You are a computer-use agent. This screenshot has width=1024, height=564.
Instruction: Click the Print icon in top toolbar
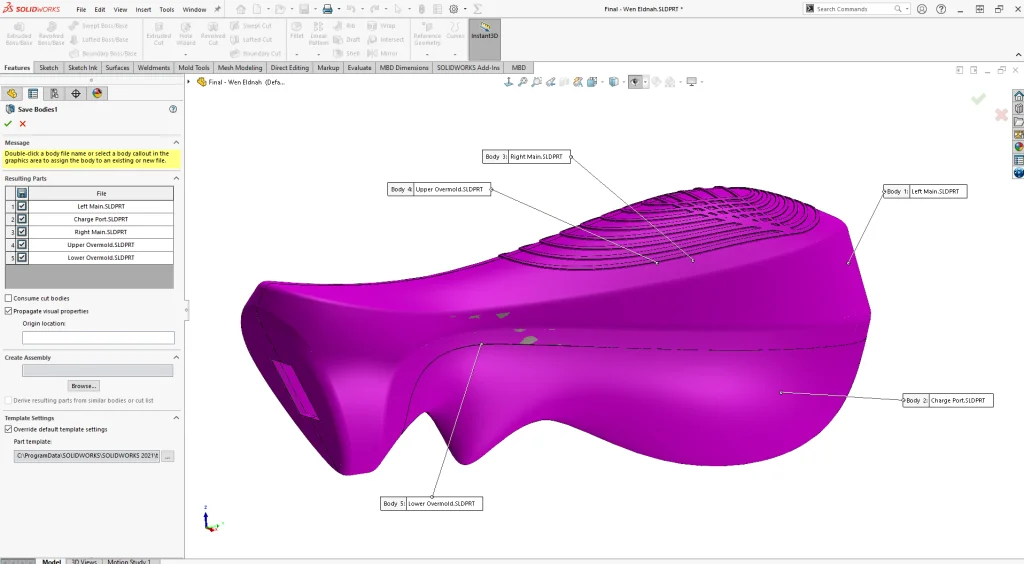(326, 9)
